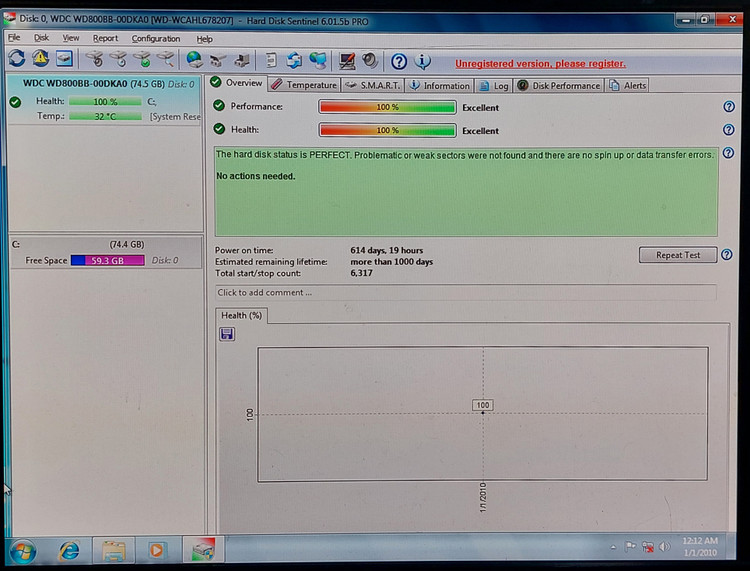Click the Repeat Test button

click(678, 255)
